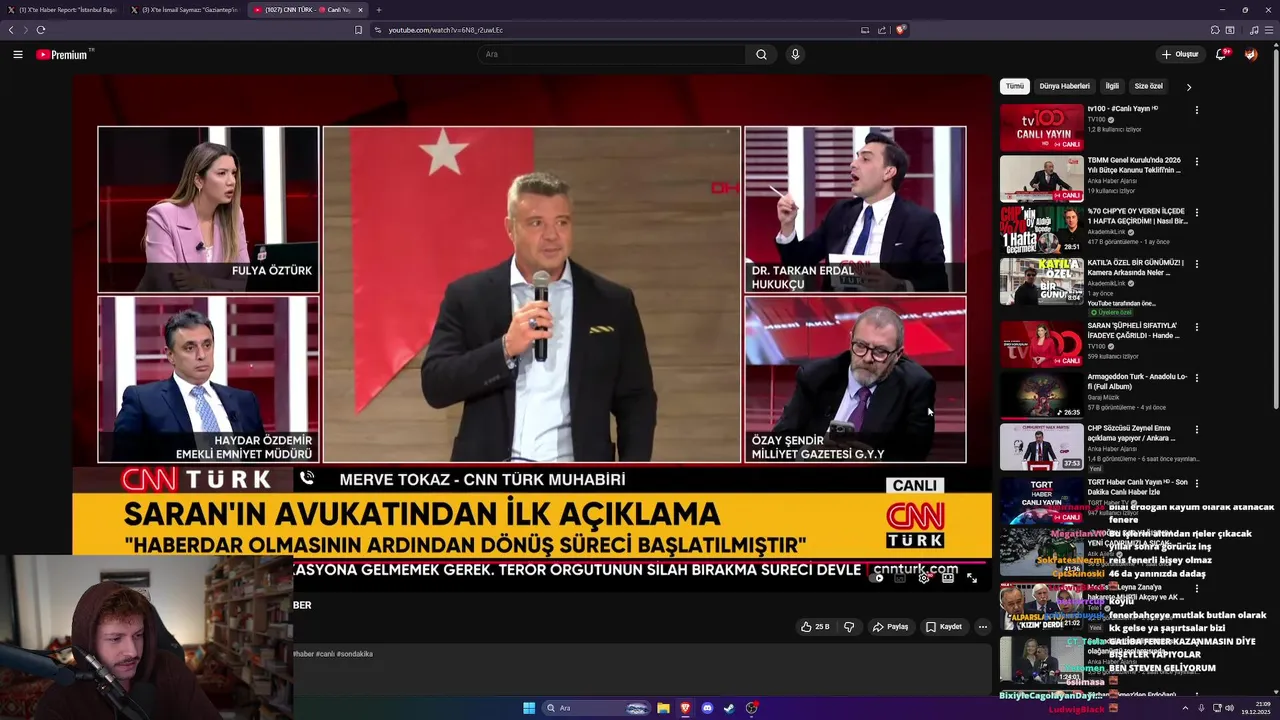Select the Tümü filter chip
Viewport: 1280px width, 720px height.
(x=1015, y=86)
